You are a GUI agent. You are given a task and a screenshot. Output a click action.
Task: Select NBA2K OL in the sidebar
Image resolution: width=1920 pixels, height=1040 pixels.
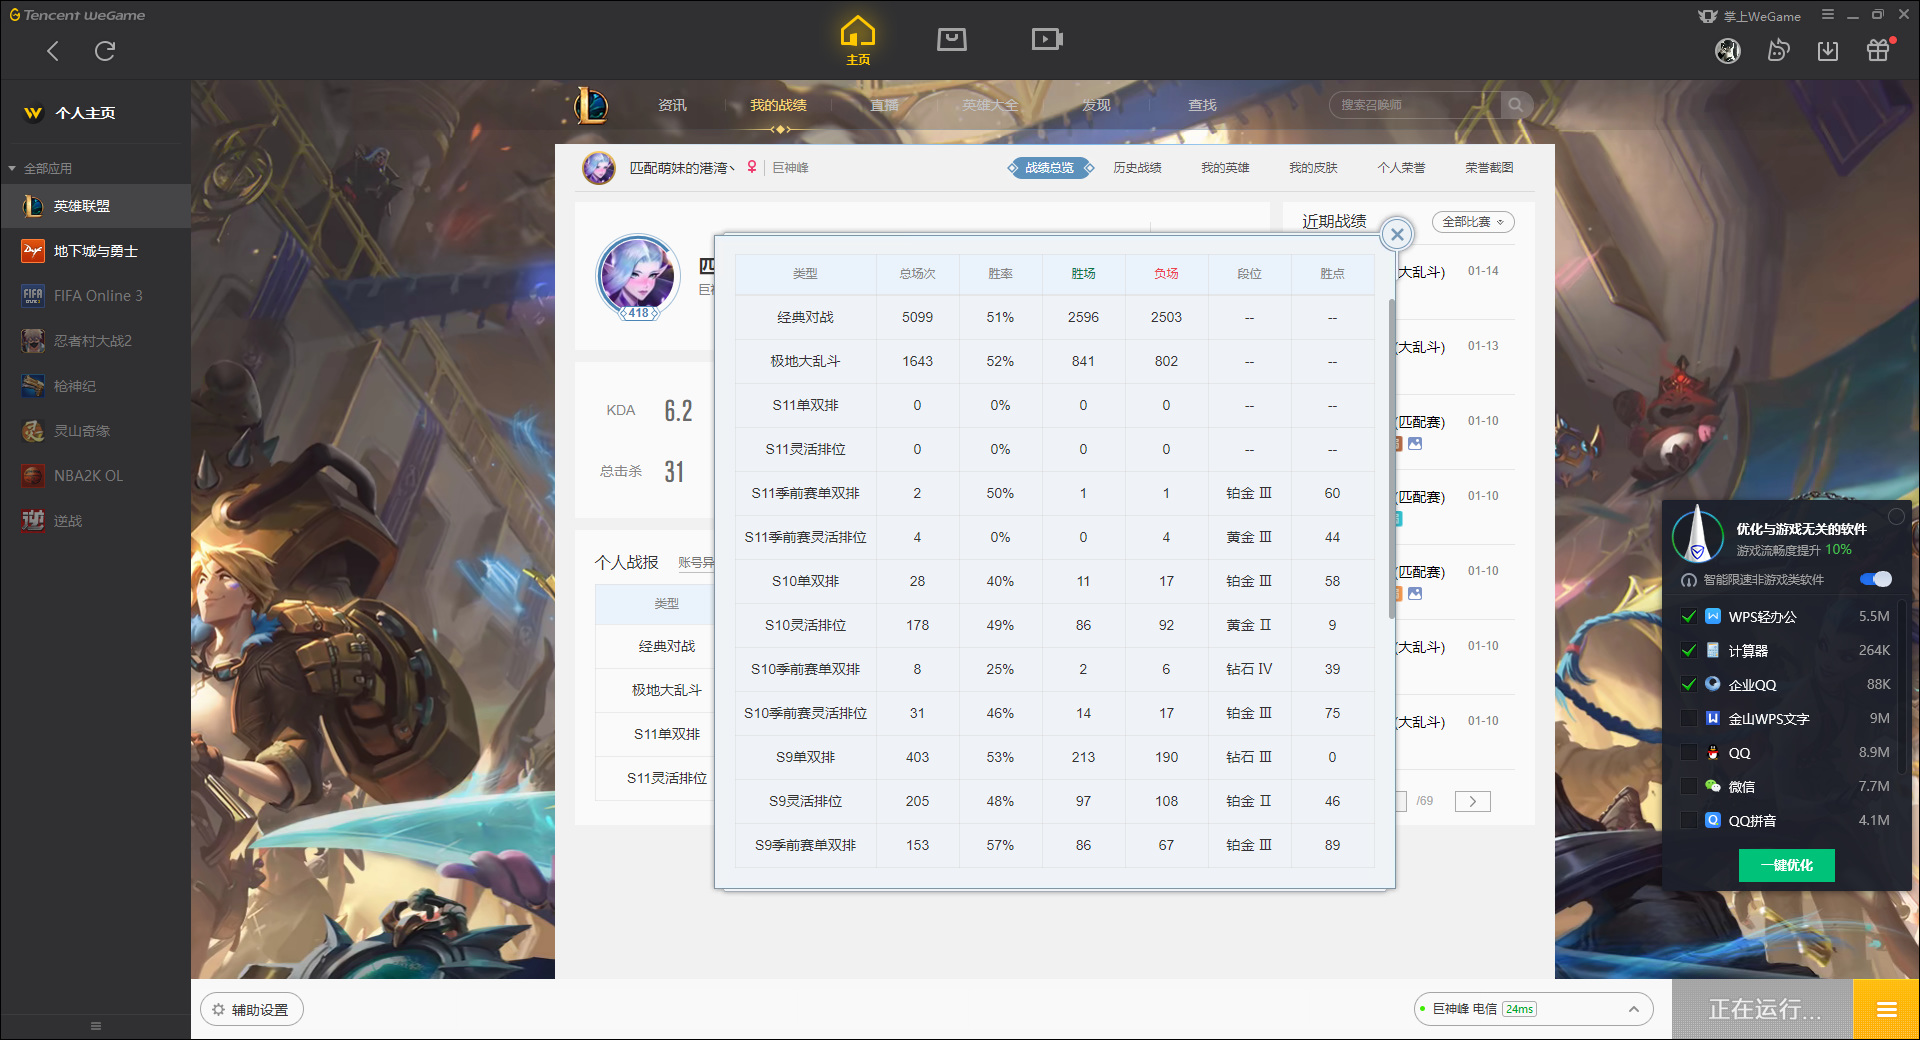[x=95, y=476]
